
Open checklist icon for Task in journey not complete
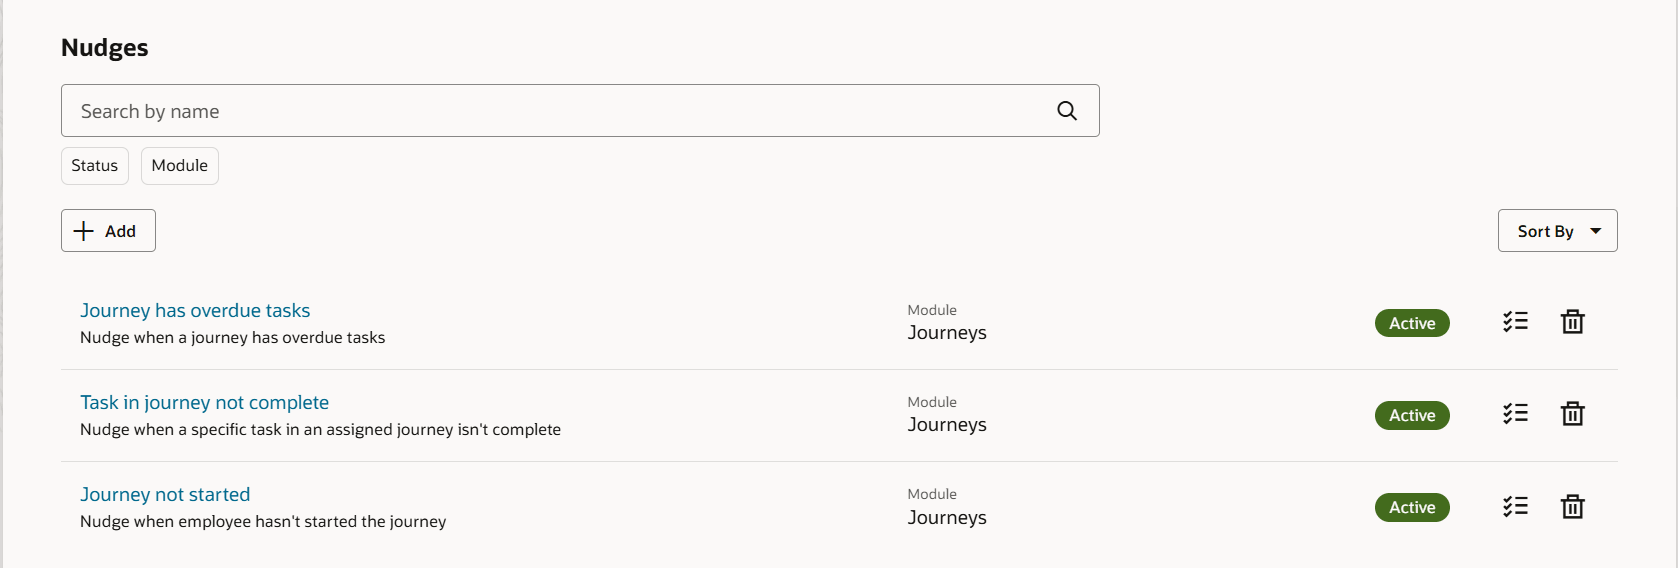point(1515,414)
